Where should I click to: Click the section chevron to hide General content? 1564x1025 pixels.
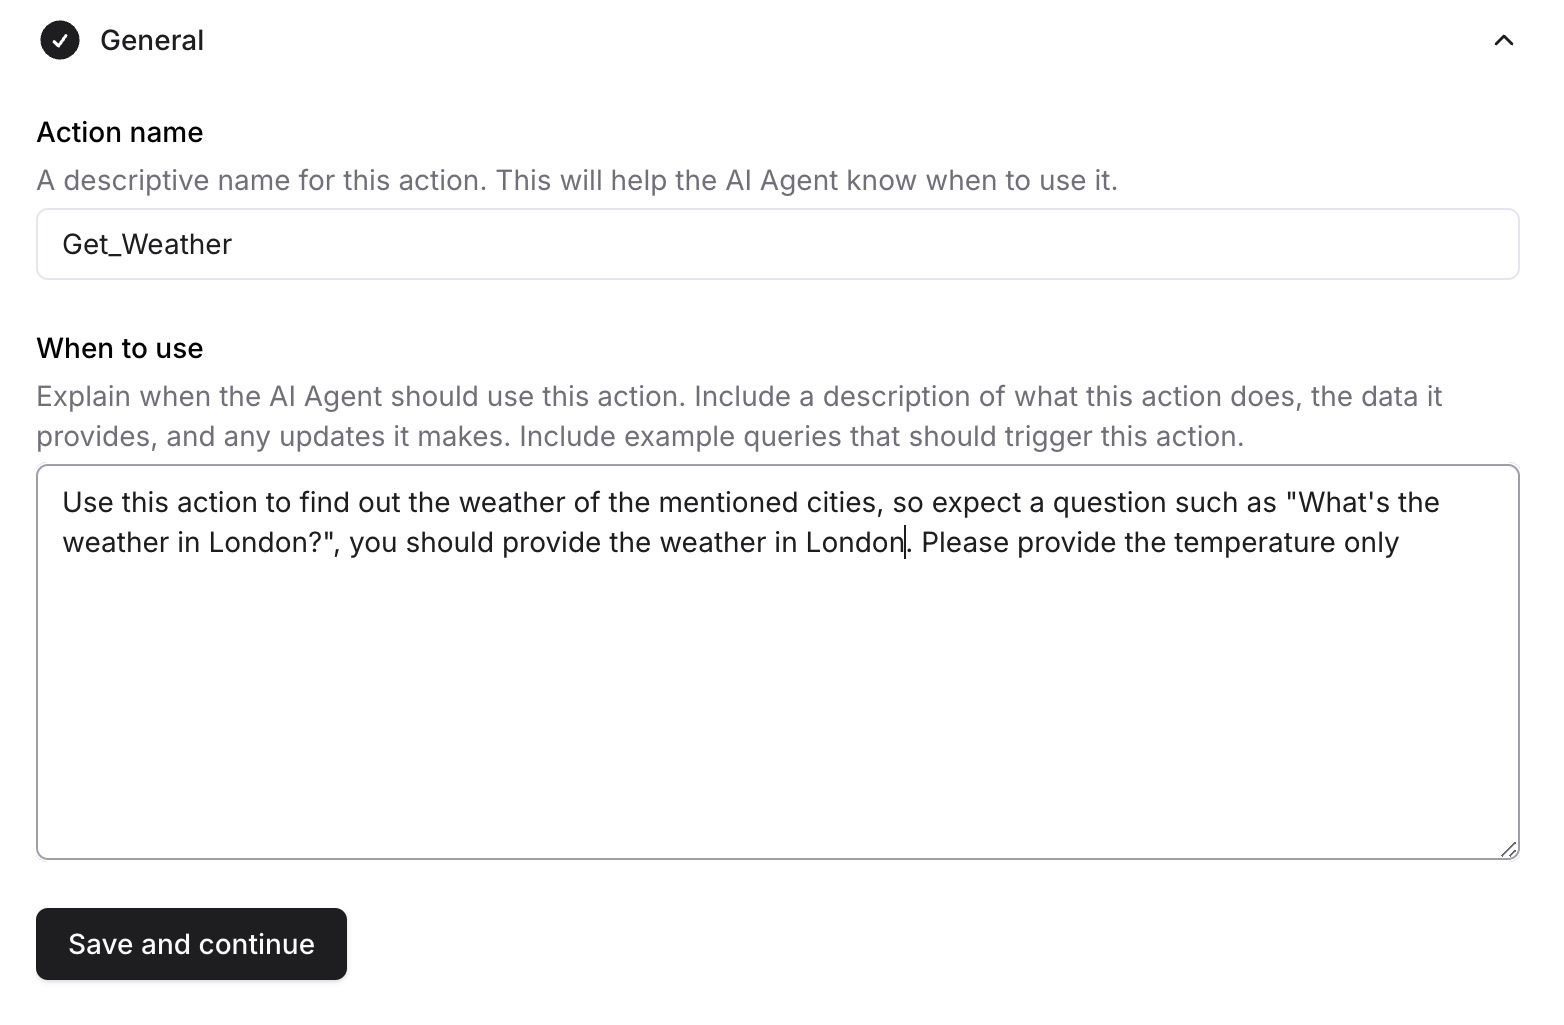(x=1504, y=40)
